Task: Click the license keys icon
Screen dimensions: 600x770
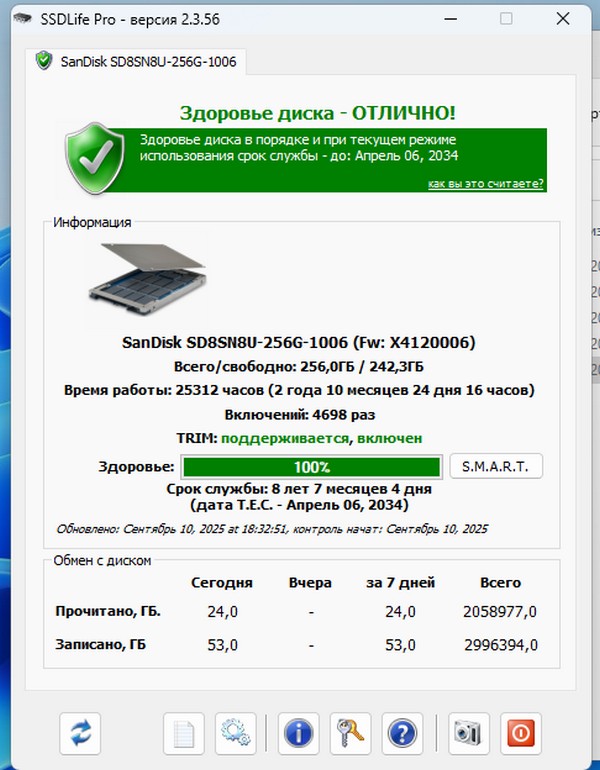Action: (x=351, y=734)
